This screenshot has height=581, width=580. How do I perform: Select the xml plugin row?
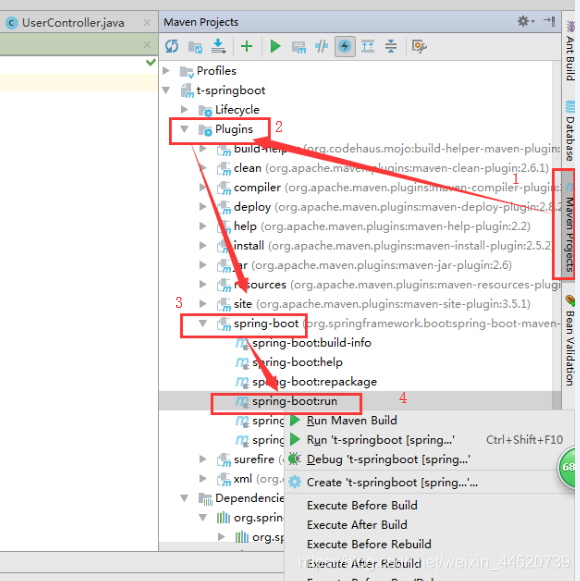[222, 479]
